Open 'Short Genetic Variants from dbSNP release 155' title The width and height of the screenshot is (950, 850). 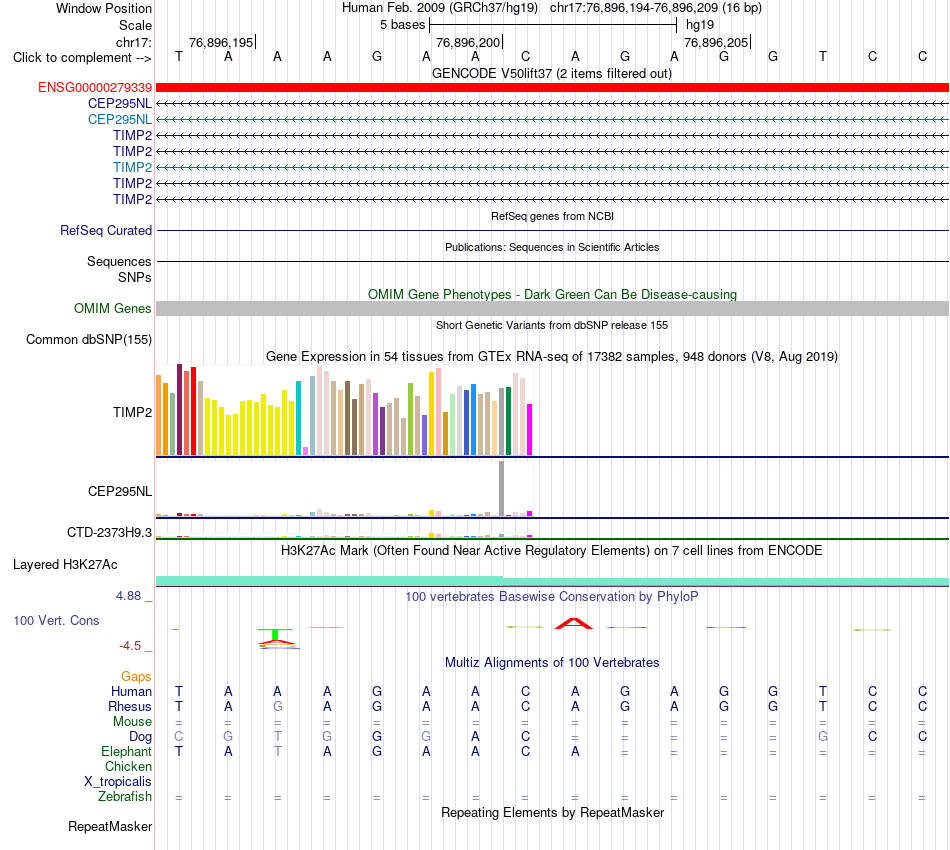552,325
